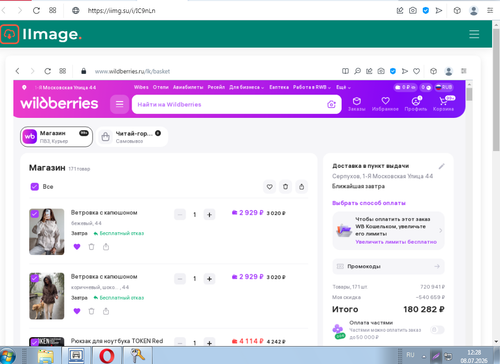Screen dimensions: 500x364
Task: Open Авиабилеты in top menu
Action: tap(188, 87)
